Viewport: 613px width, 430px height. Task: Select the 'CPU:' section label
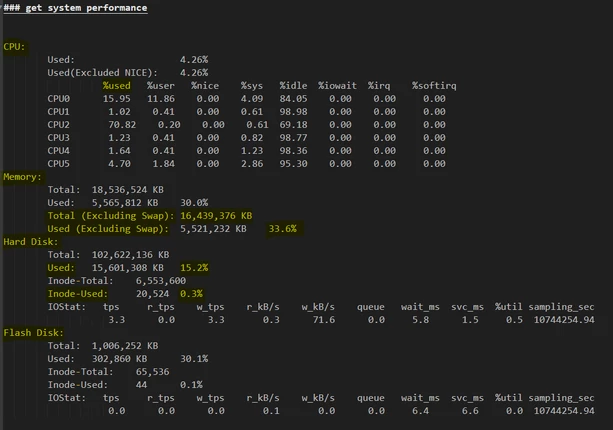[x=14, y=47]
